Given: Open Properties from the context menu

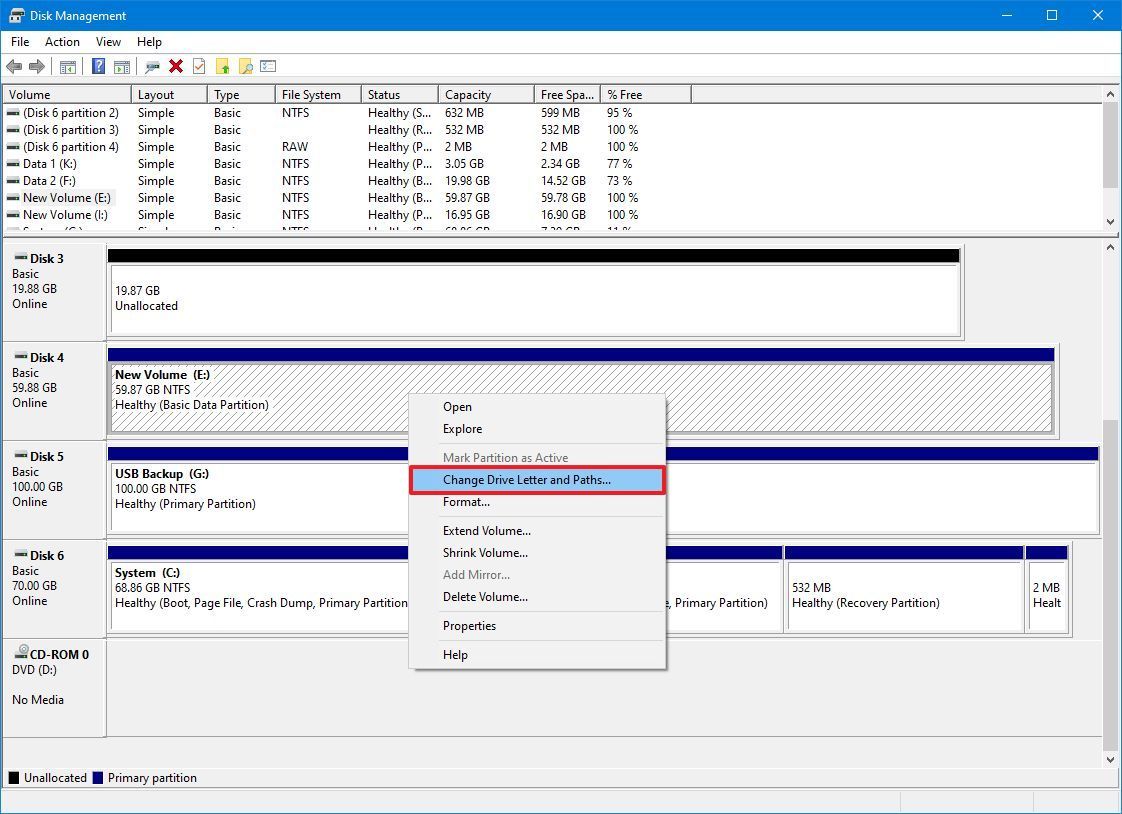Looking at the screenshot, I should pos(470,625).
